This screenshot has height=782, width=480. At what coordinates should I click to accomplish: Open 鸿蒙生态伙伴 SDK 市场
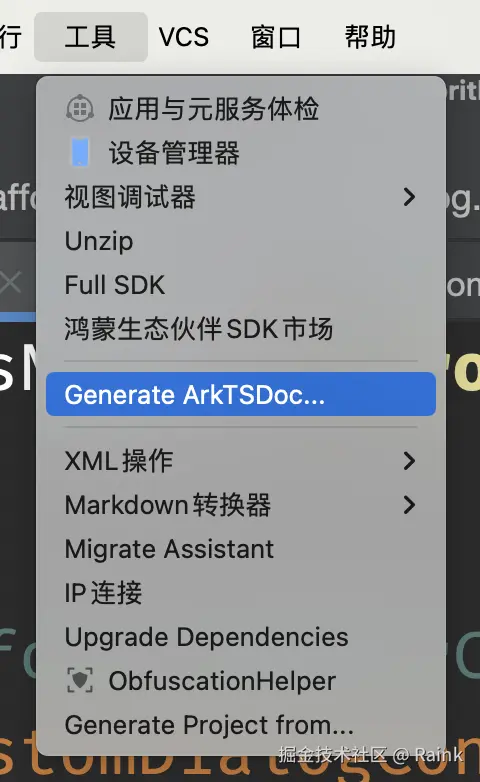(x=241, y=329)
